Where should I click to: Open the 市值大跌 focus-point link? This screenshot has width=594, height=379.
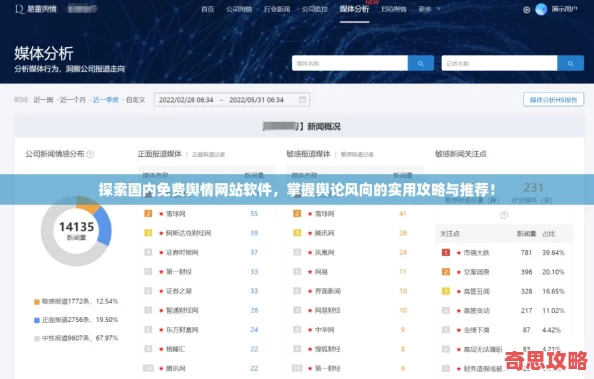[477, 253]
